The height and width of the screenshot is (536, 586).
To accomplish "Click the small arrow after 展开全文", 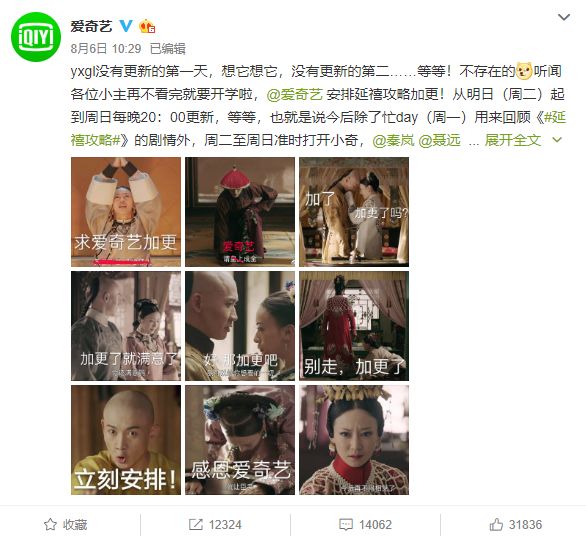I will coord(557,140).
